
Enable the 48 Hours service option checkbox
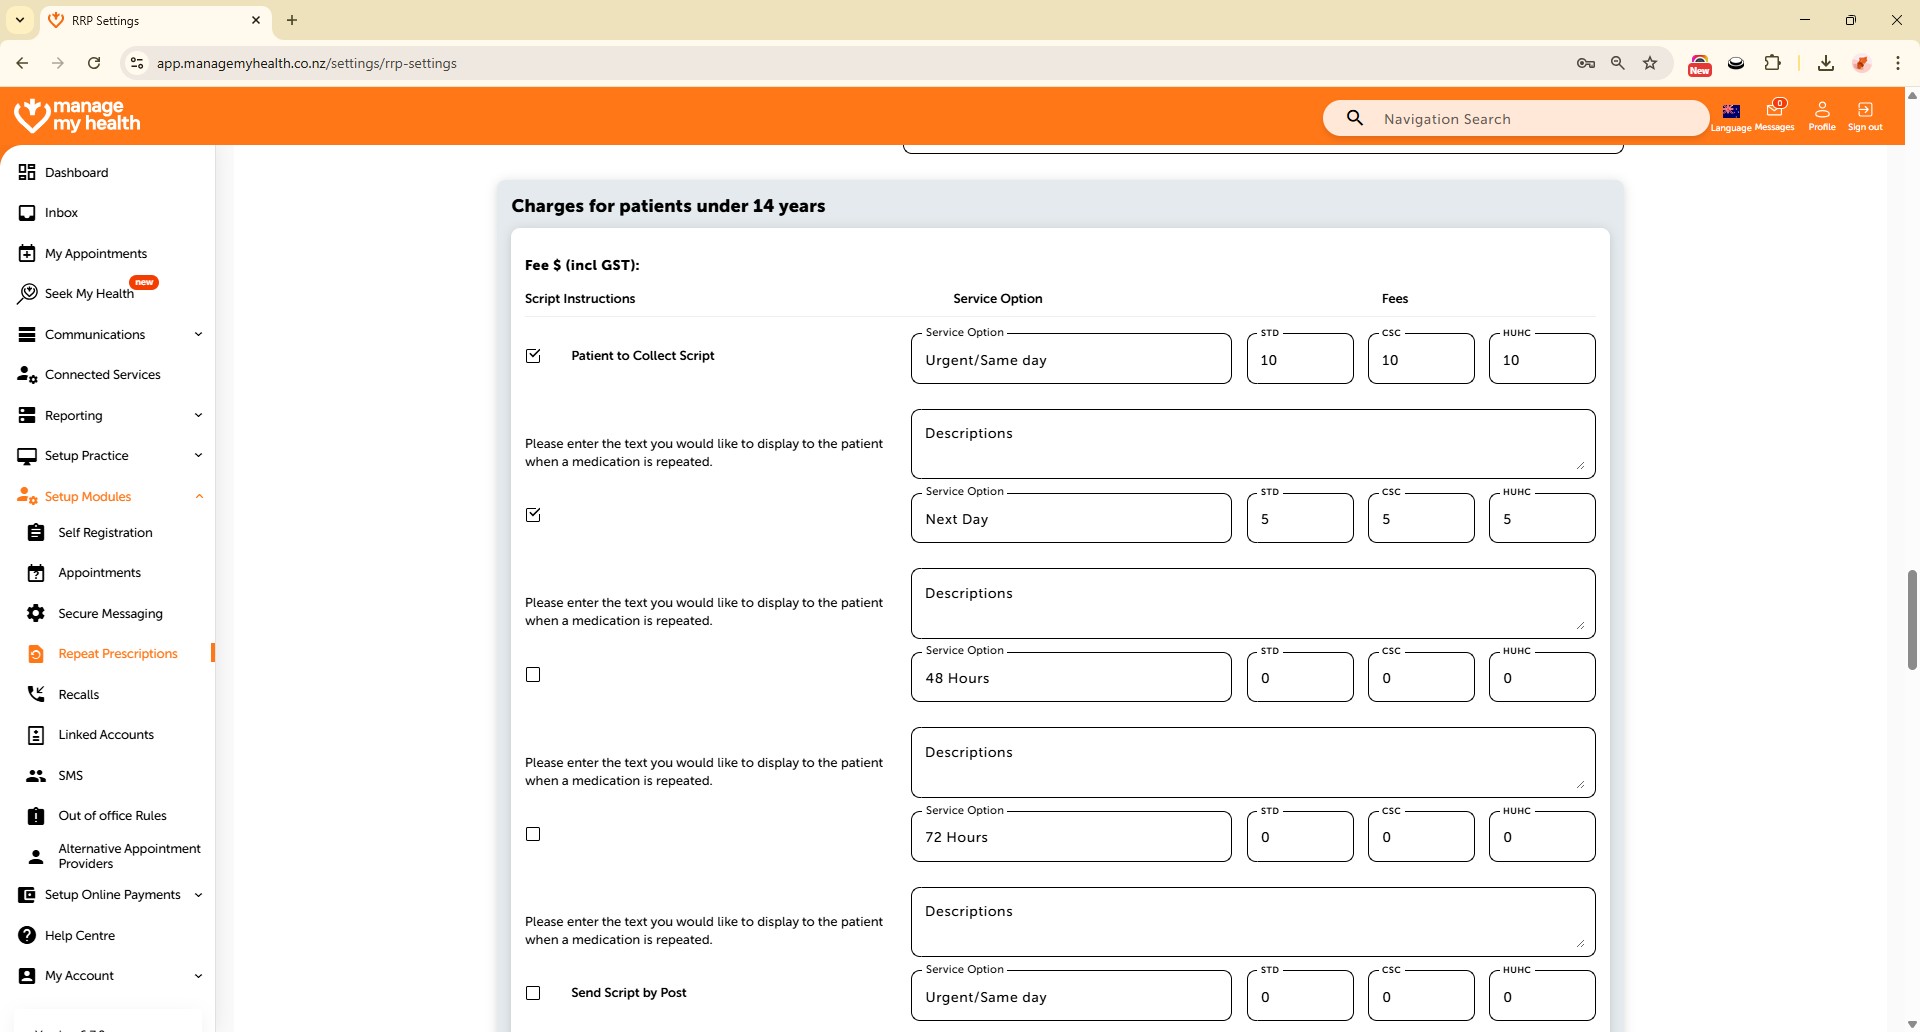click(x=533, y=675)
